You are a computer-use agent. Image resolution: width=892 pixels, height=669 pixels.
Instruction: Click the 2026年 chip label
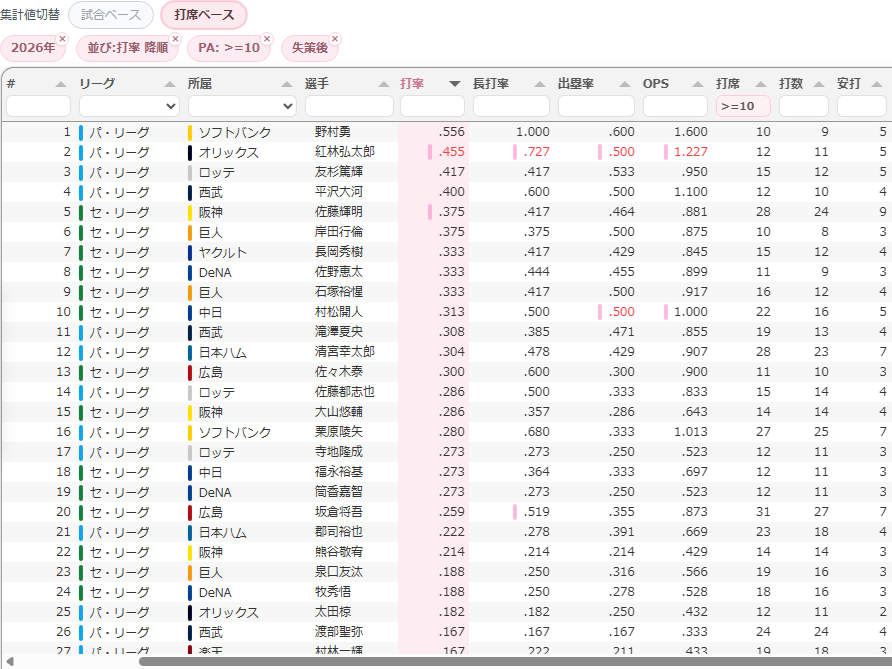33,48
